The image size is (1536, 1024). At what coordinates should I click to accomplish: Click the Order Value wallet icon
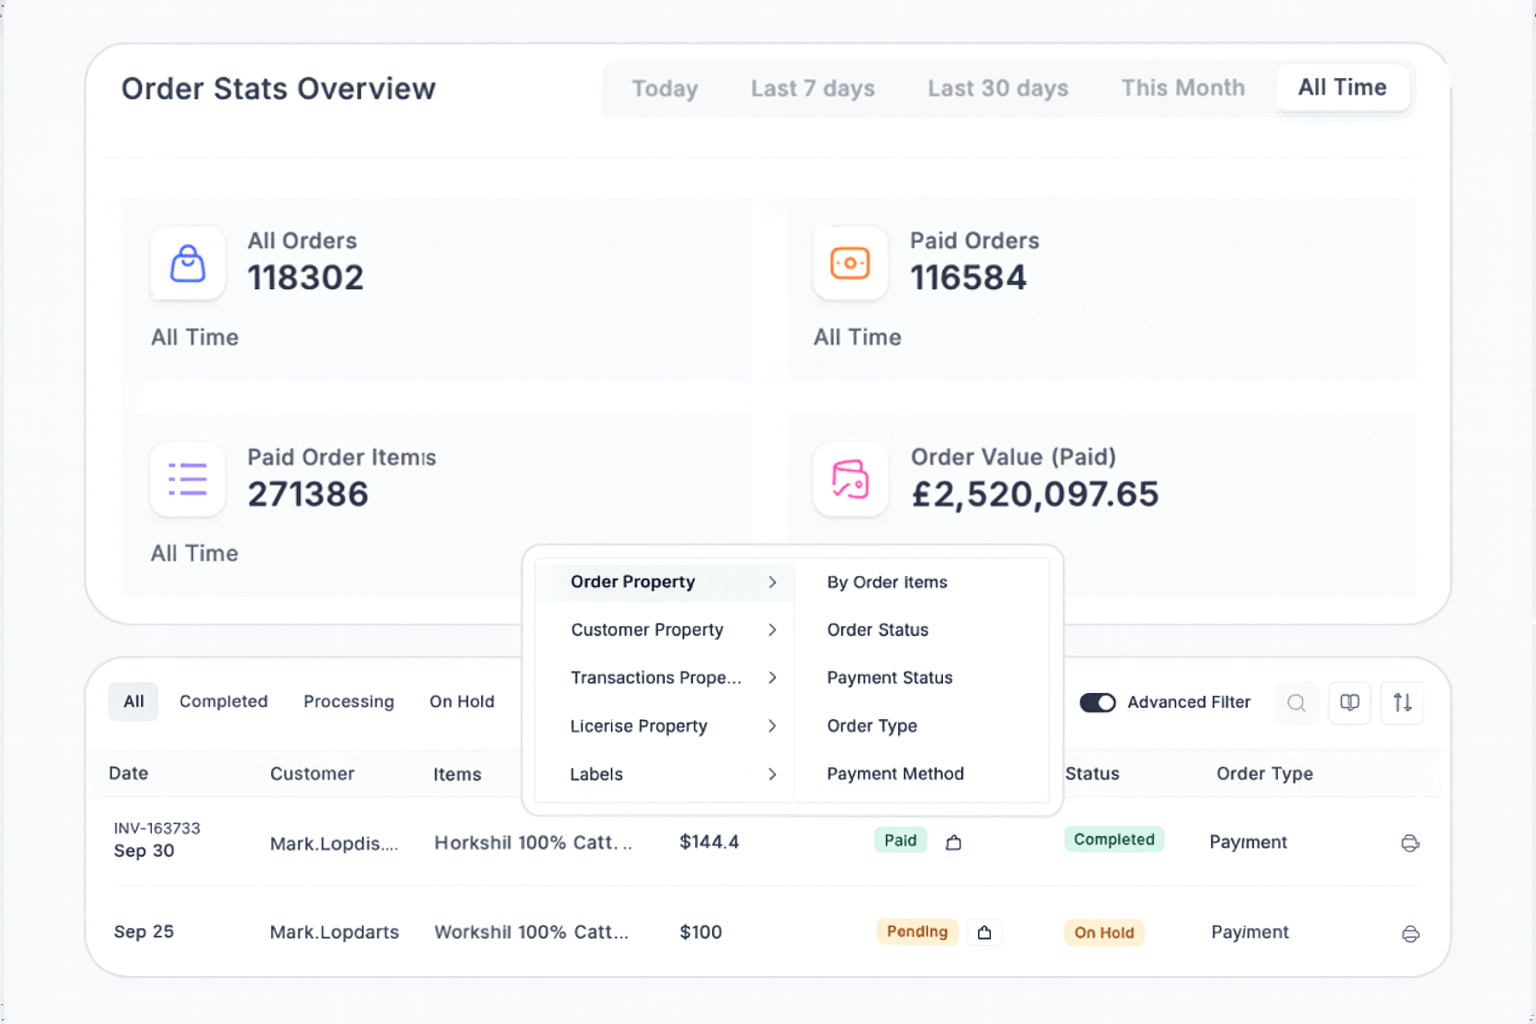click(850, 480)
